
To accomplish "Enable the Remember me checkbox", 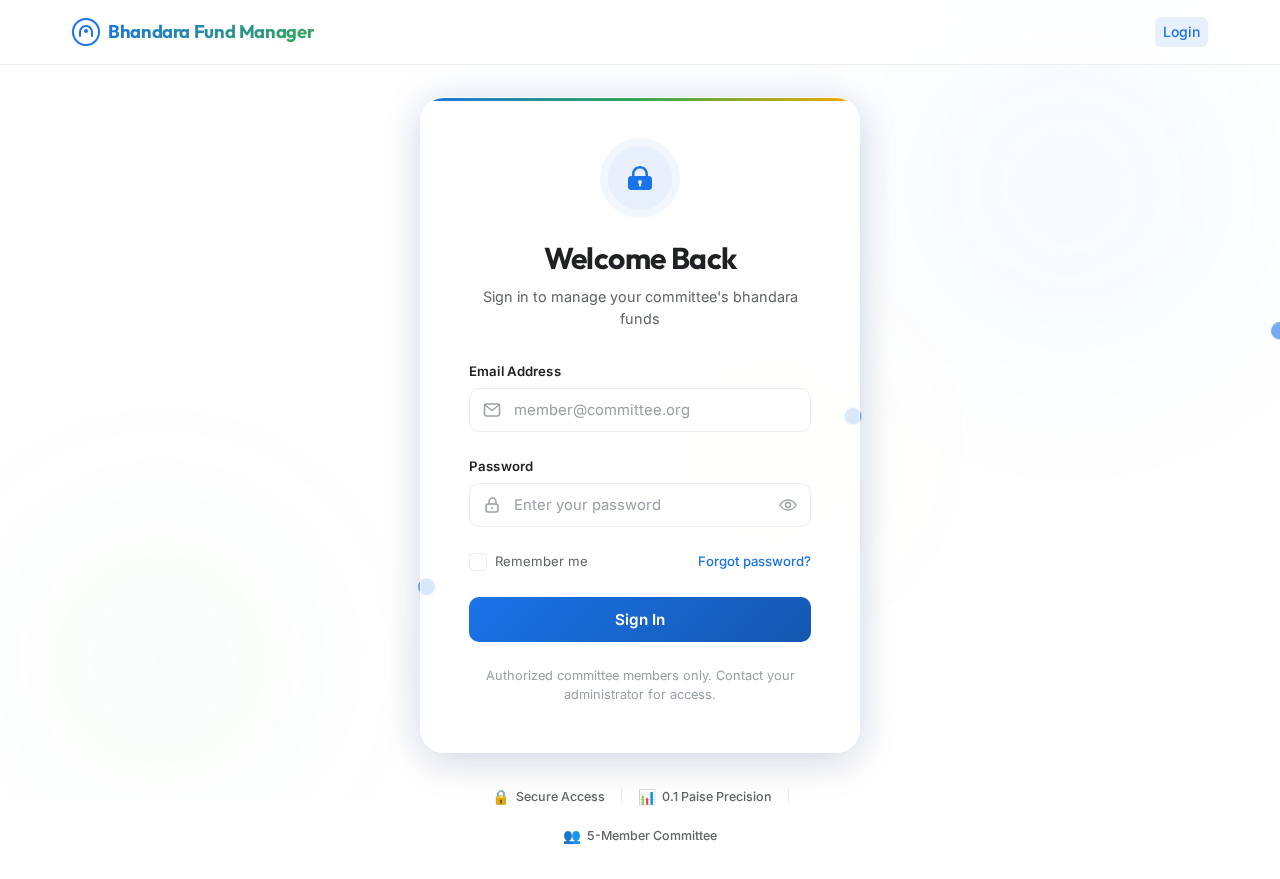I will click(478, 562).
